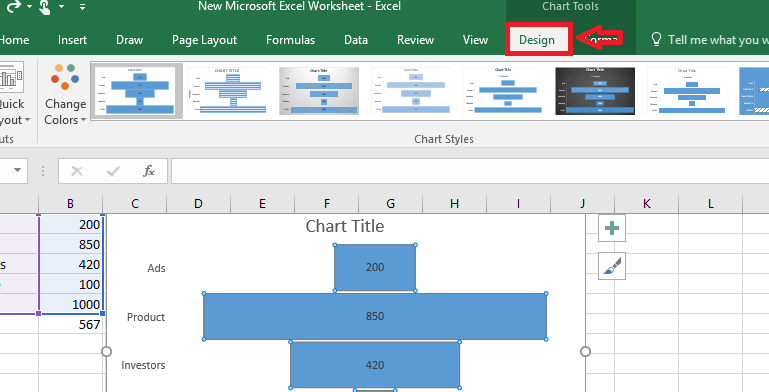Apply the gray gradient background chart style
769x392 pixels.
tap(319, 91)
